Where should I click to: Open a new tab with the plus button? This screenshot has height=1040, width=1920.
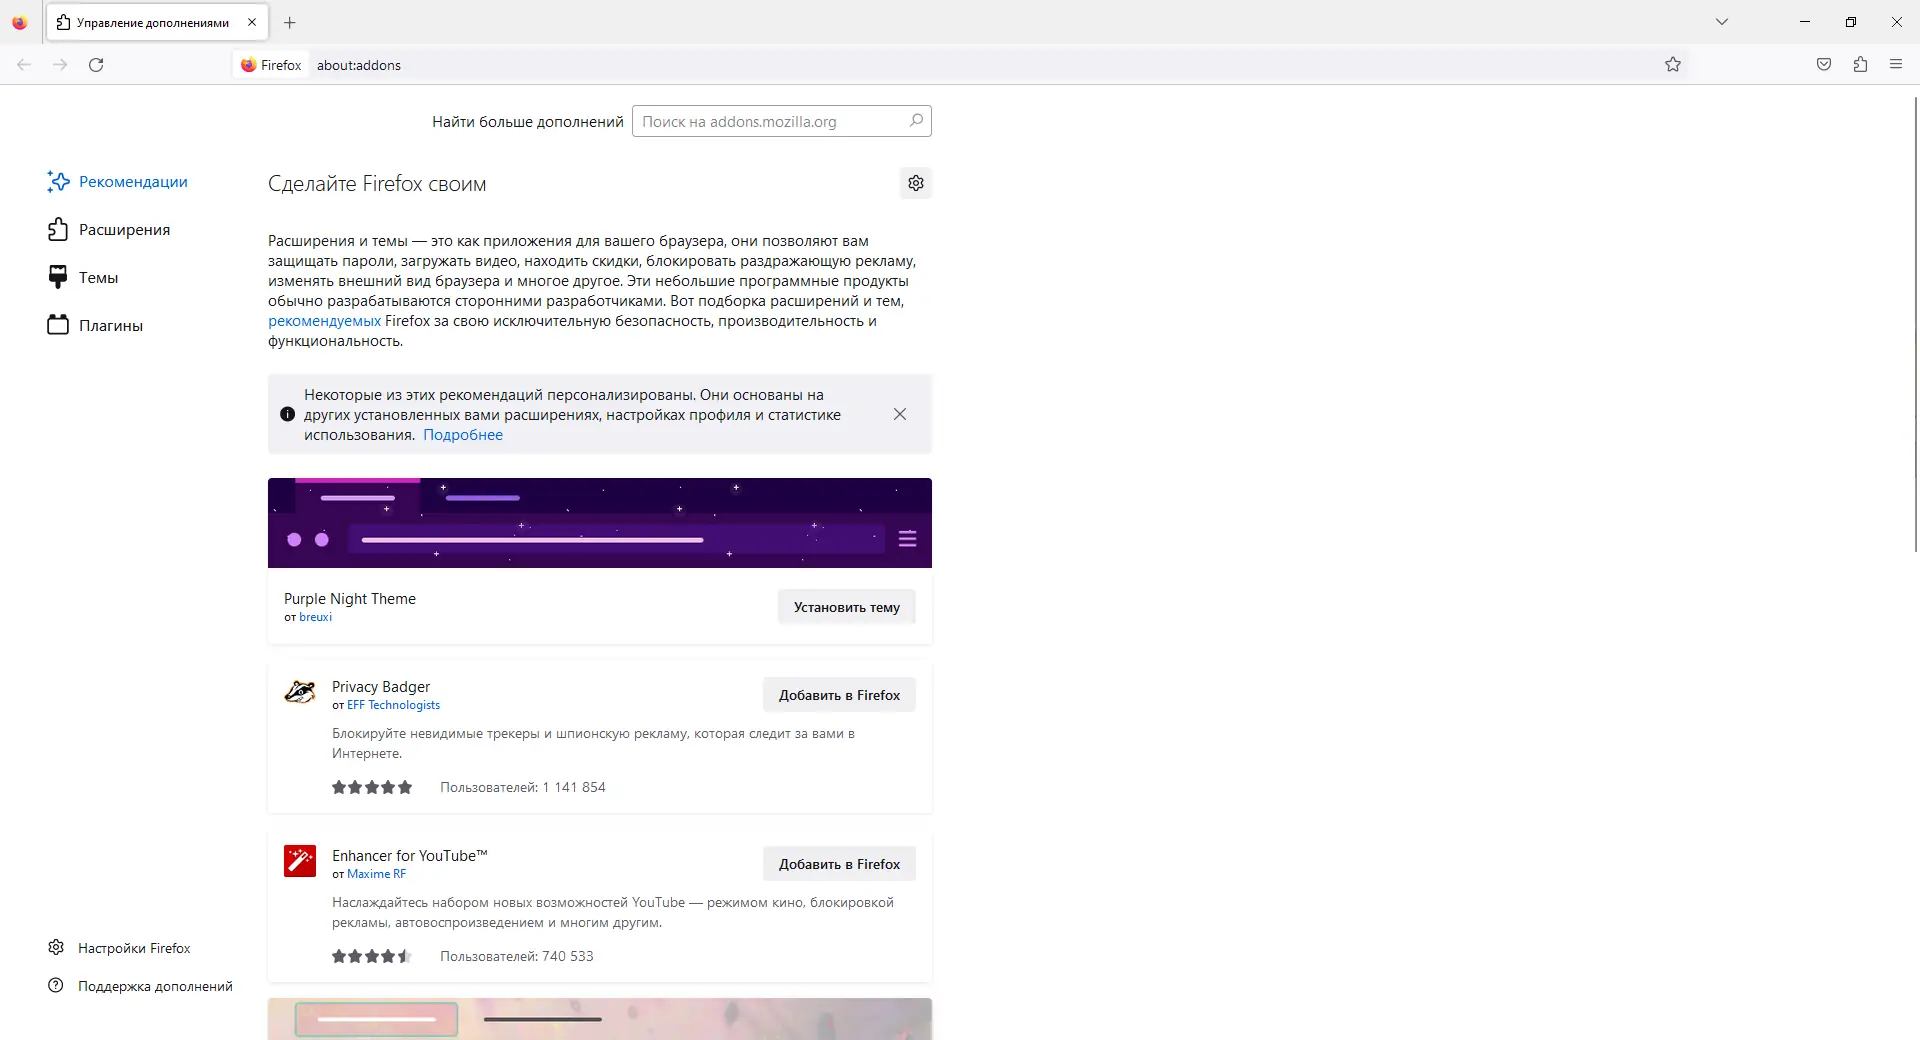tap(290, 22)
